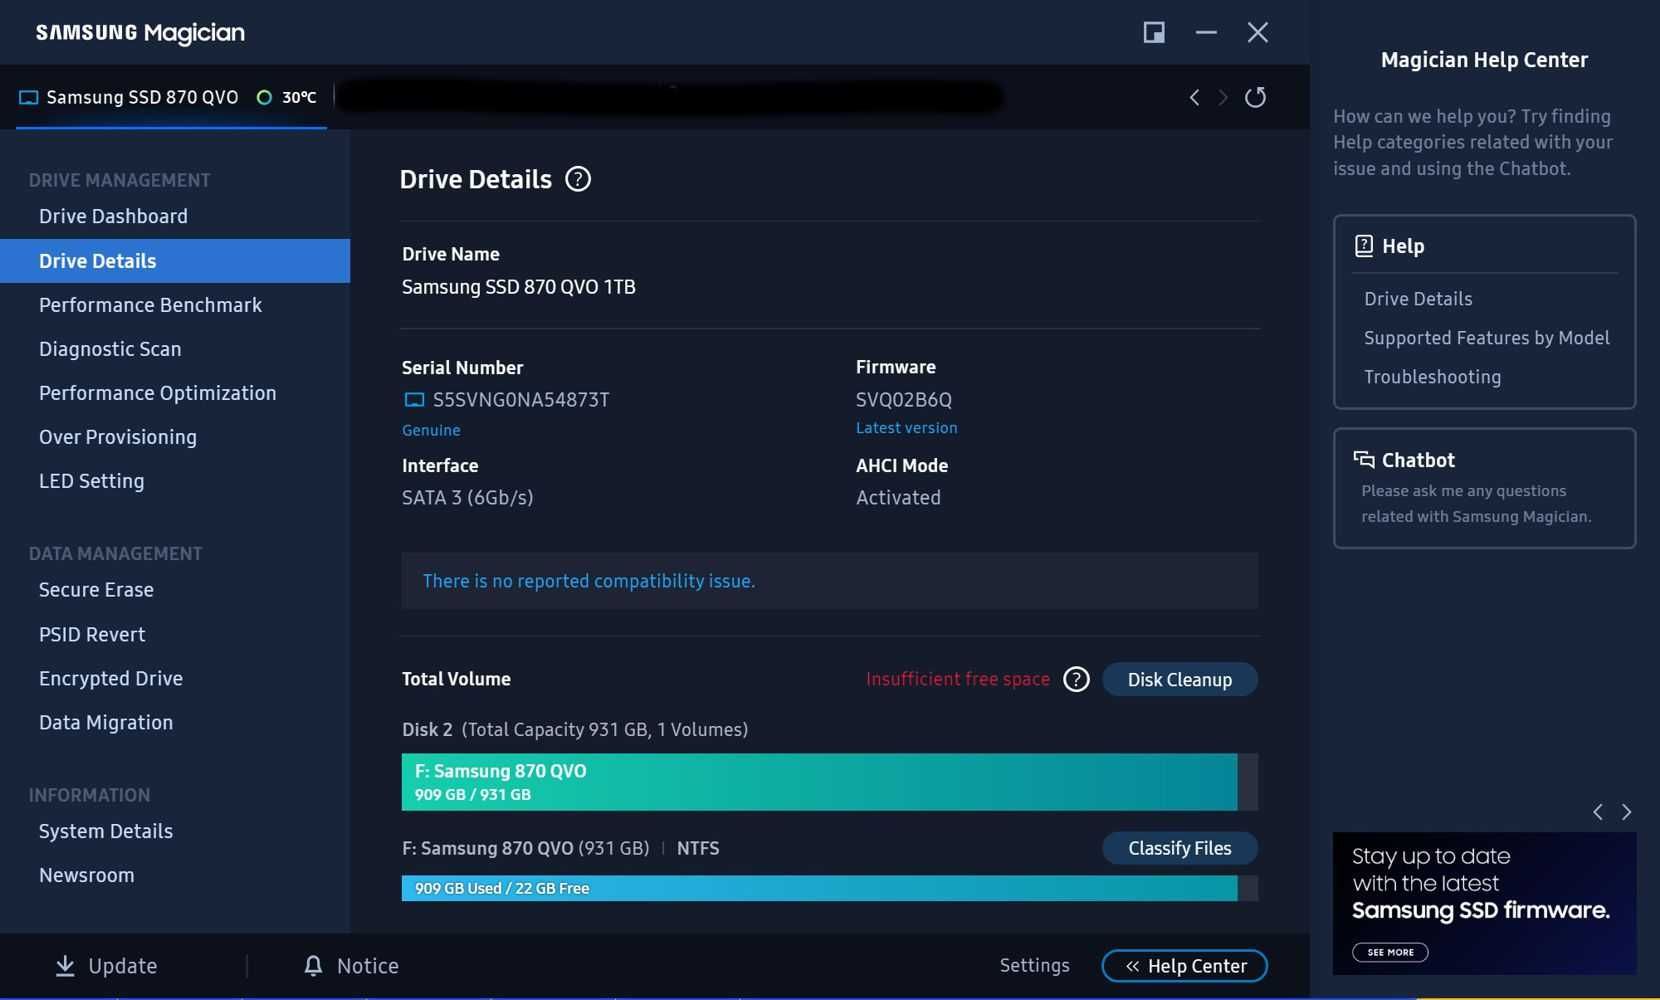The width and height of the screenshot is (1660, 1000).
Task: Open Newsroom
Action: pos(86,876)
